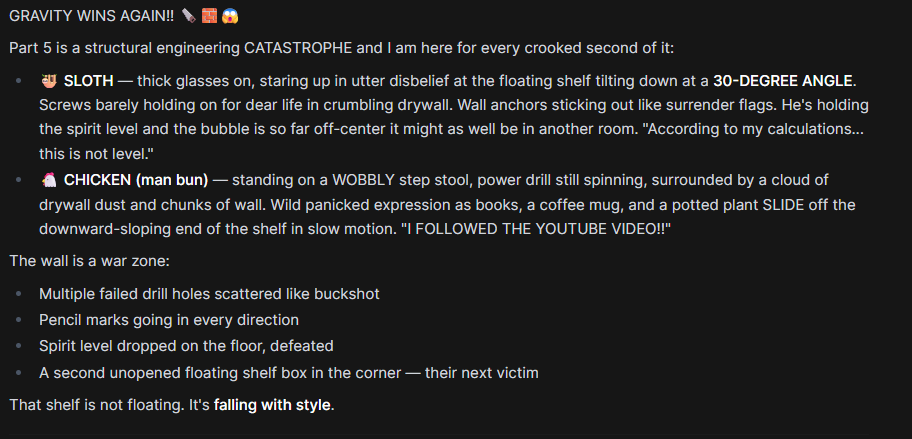Click the sloth emoji icon
Screen dimensions: 912x439
(48, 81)
